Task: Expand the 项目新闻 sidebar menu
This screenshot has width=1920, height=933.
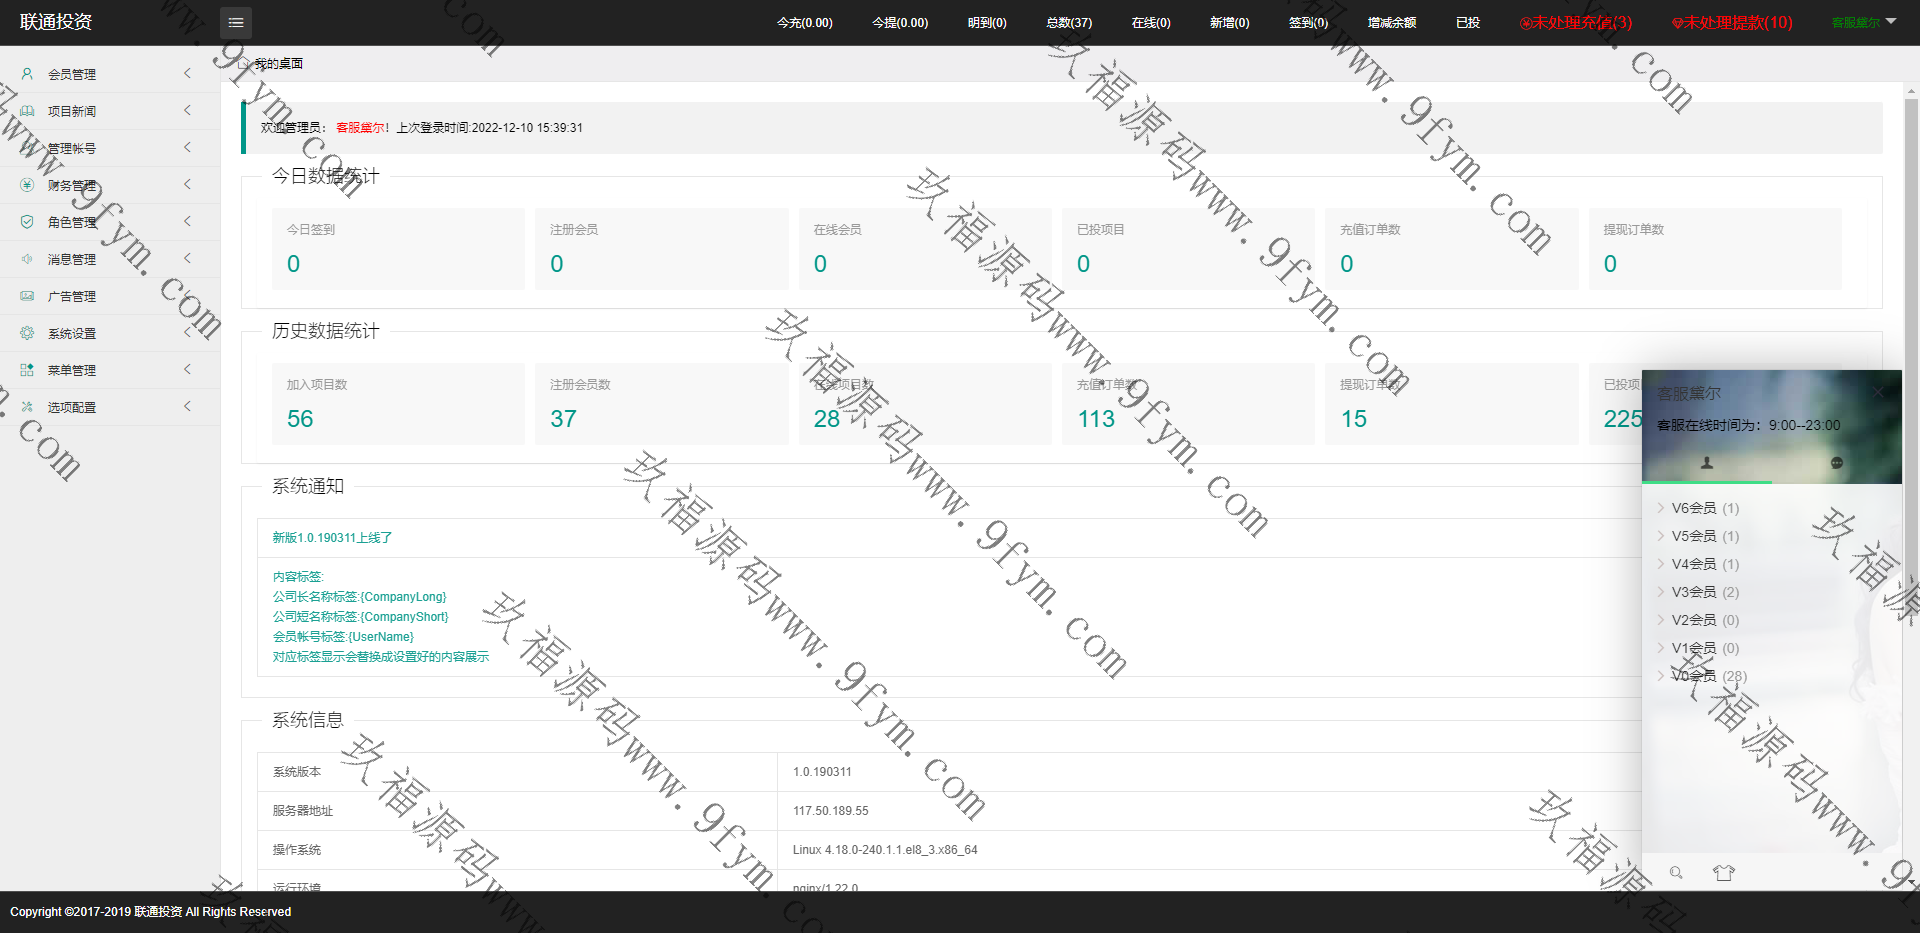Action: [72, 111]
